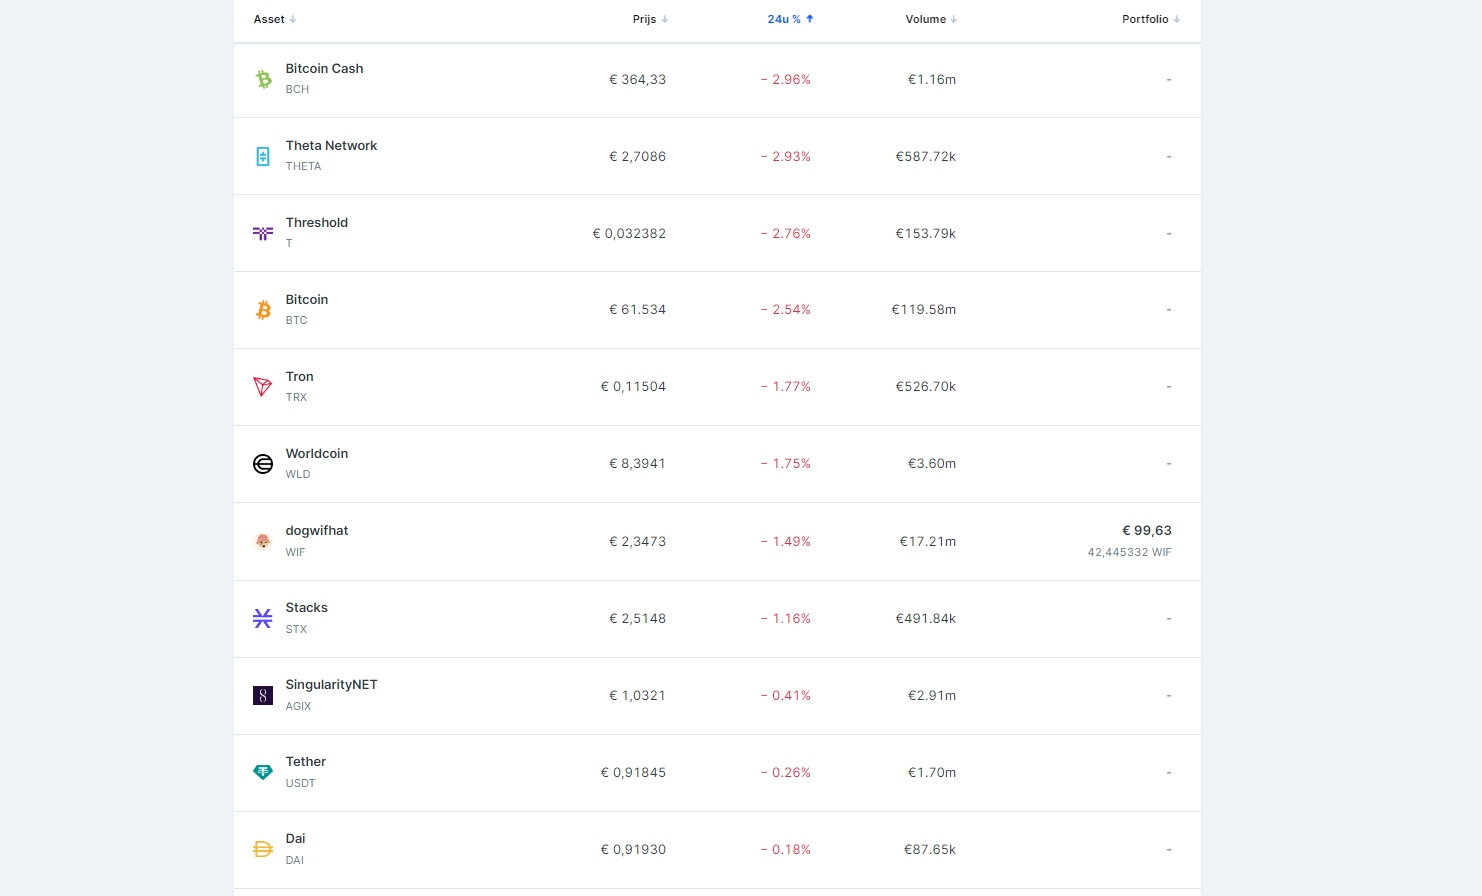Click the SingularityNET logo icon
The image size is (1482, 896).
[263, 695]
